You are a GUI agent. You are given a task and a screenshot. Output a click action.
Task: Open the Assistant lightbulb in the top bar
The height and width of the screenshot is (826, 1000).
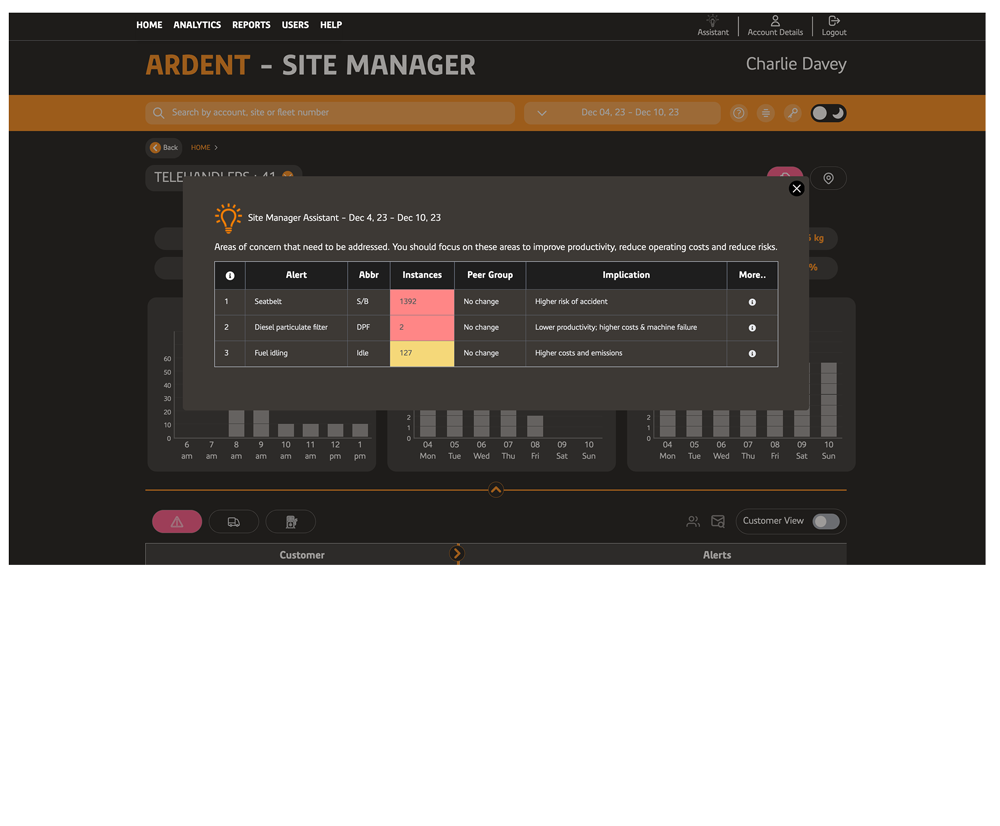[x=712, y=25]
